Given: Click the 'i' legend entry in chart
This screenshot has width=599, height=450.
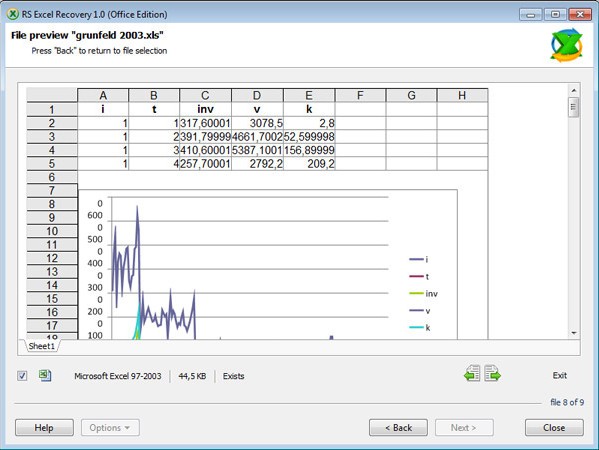Looking at the screenshot, I should (x=419, y=259).
